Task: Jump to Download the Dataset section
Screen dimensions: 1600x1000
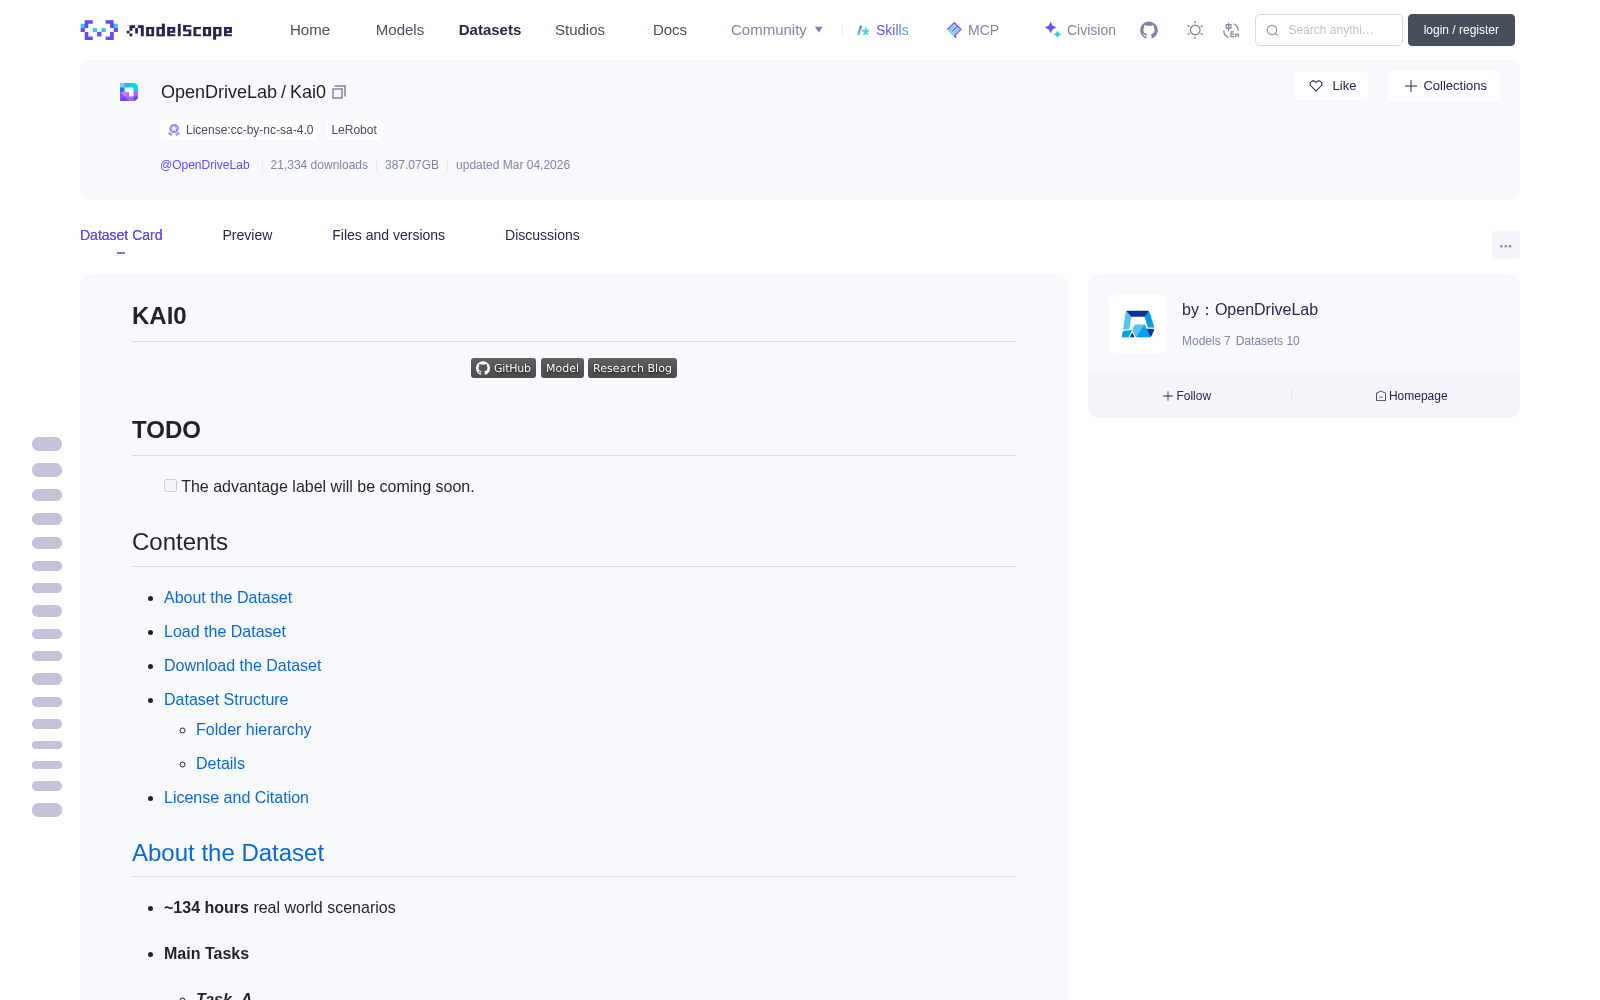Action: pyautogui.click(x=243, y=665)
